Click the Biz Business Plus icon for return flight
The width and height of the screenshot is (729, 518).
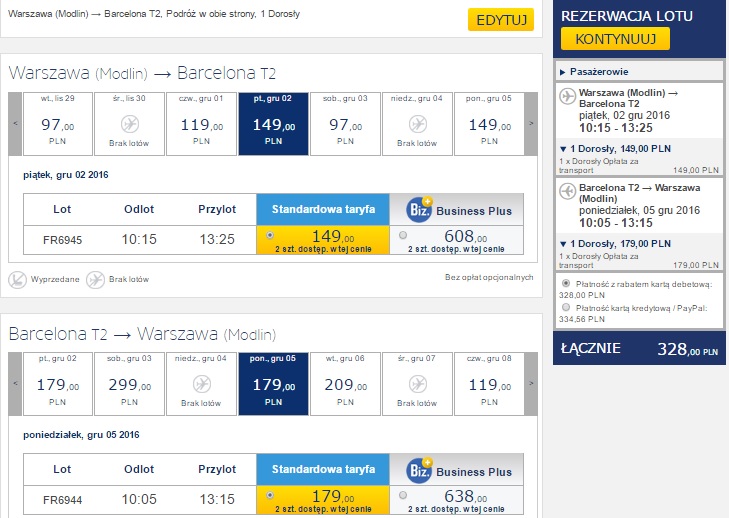point(419,470)
